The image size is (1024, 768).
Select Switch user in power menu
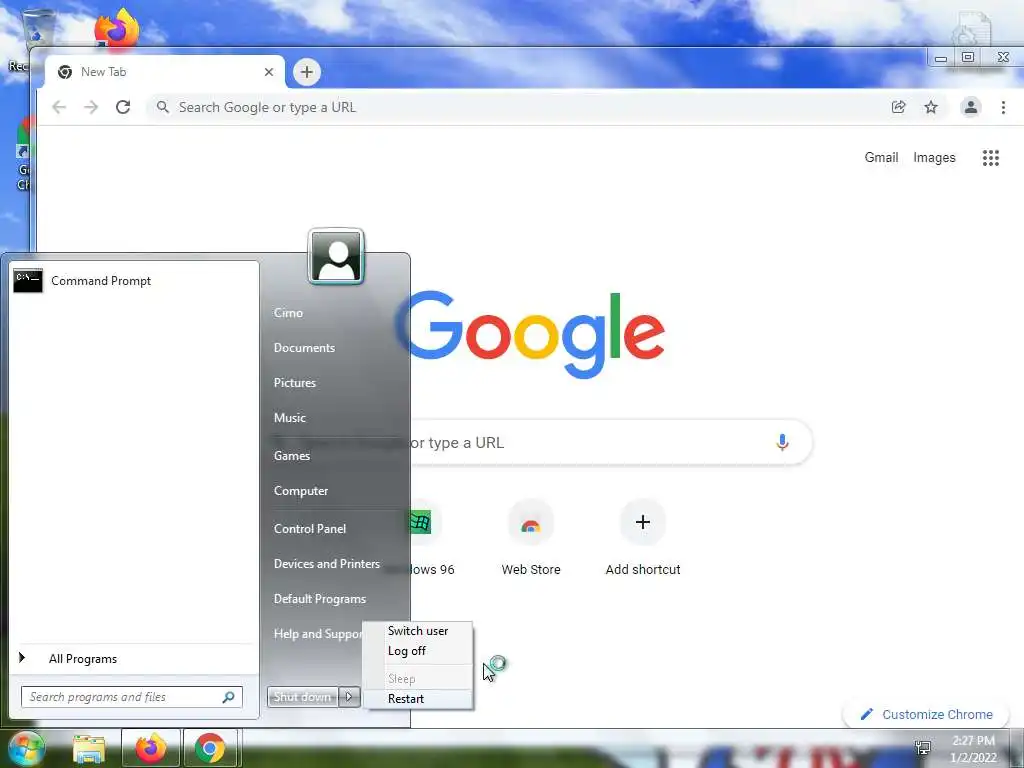click(418, 631)
